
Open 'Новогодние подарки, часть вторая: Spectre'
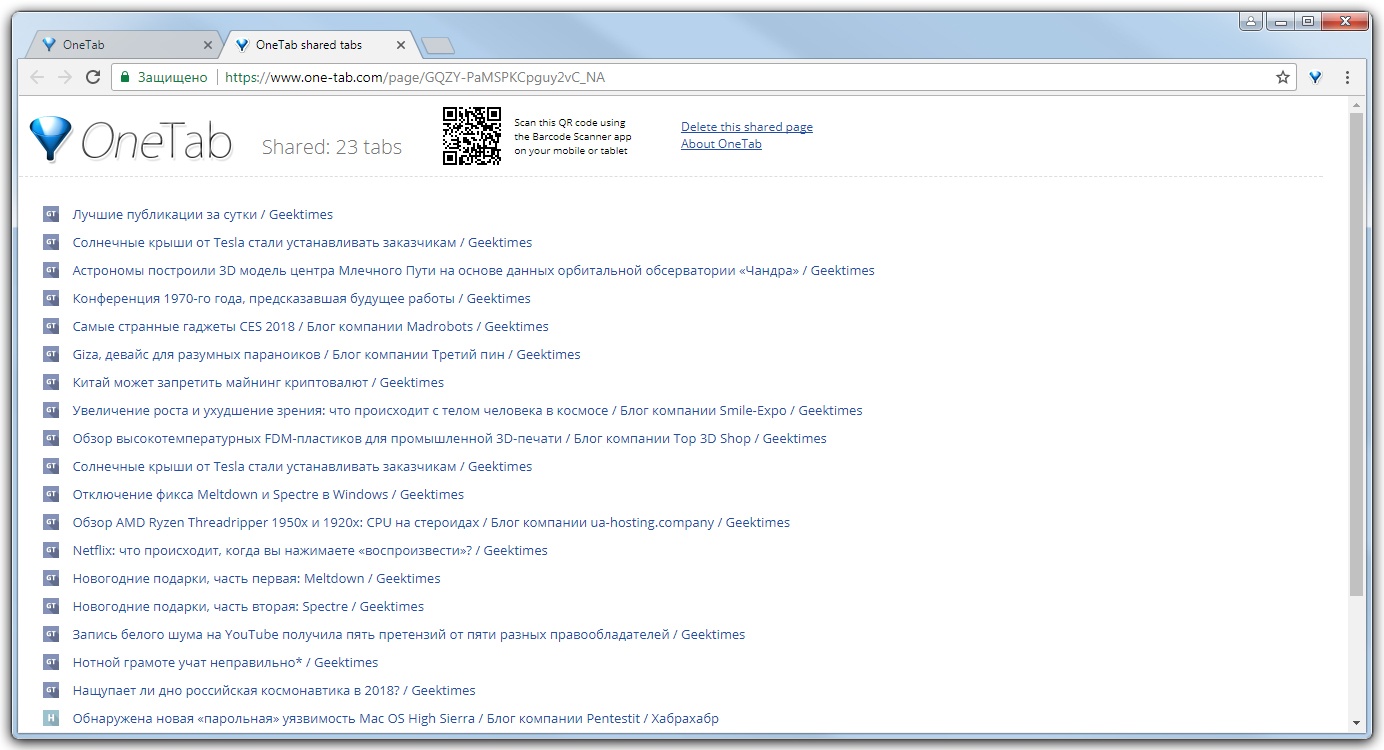point(248,606)
